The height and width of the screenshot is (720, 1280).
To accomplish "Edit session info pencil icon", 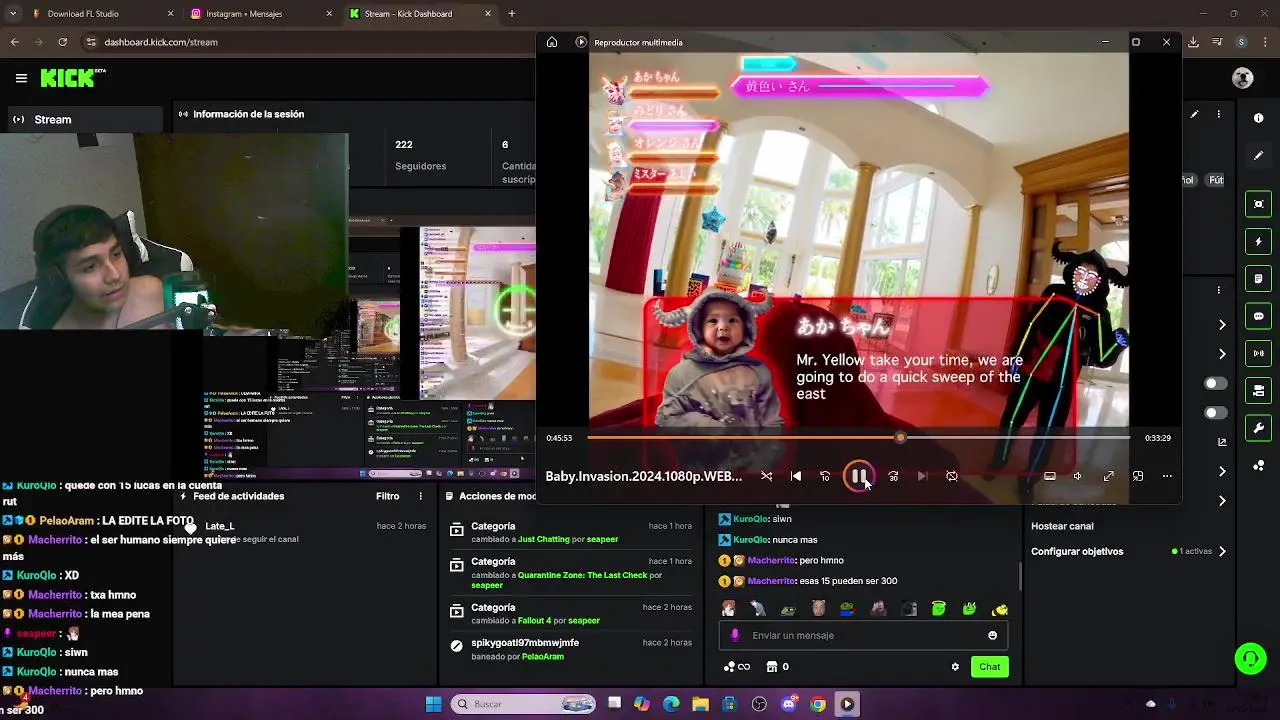I will tap(1194, 114).
